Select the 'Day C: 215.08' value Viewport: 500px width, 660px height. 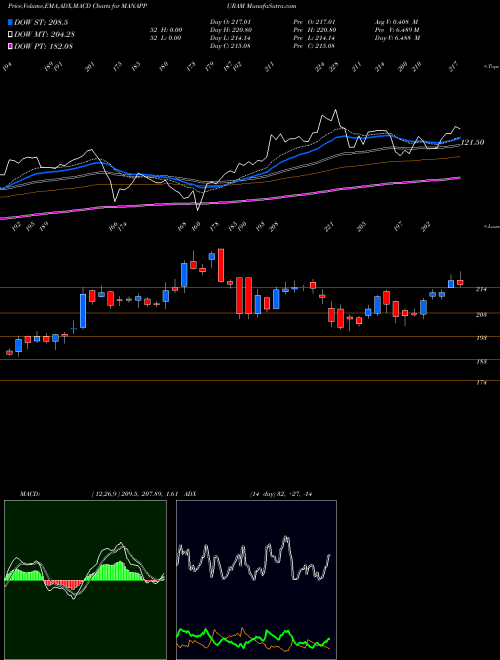coord(230,46)
